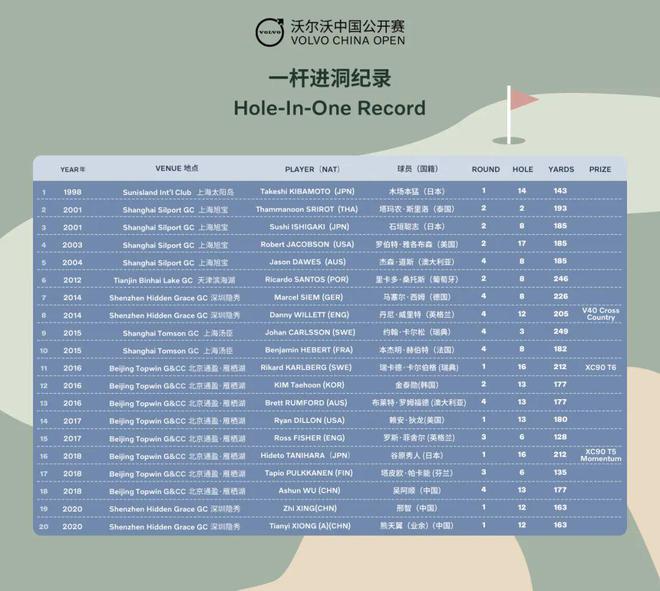The height and width of the screenshot is (591, 660).
Task: Click the 'HOLE' column header
Action: pos(523,169)
